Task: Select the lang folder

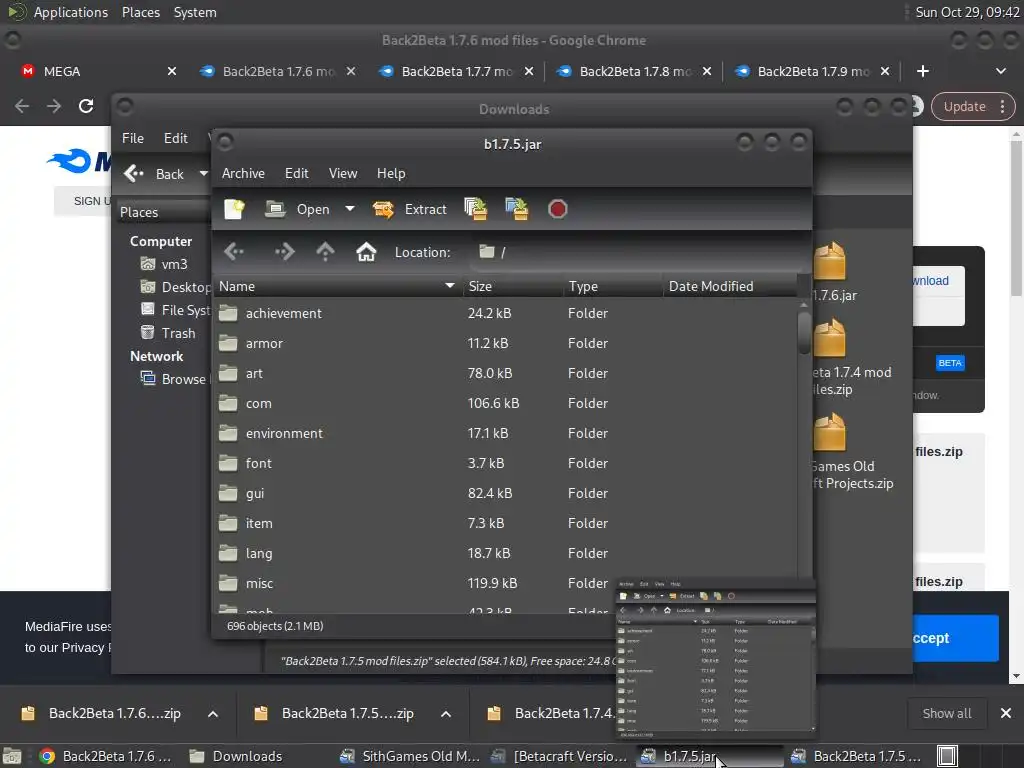Action: [x=505, y=554]
